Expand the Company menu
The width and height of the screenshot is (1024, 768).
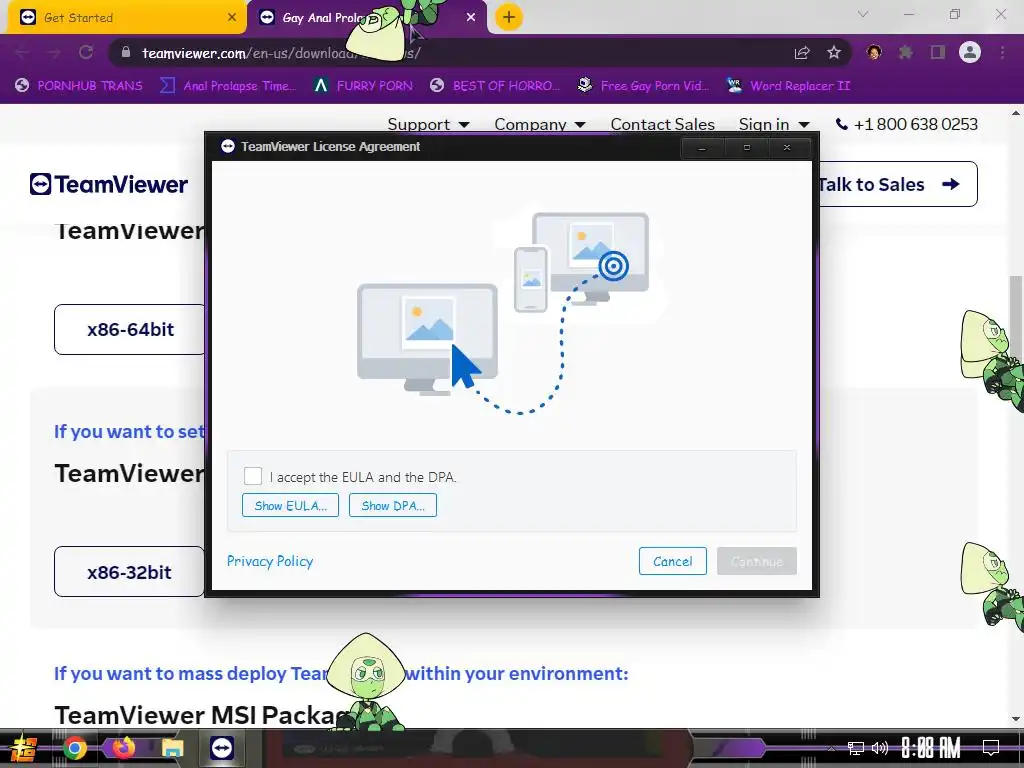(x=539, y=124)
